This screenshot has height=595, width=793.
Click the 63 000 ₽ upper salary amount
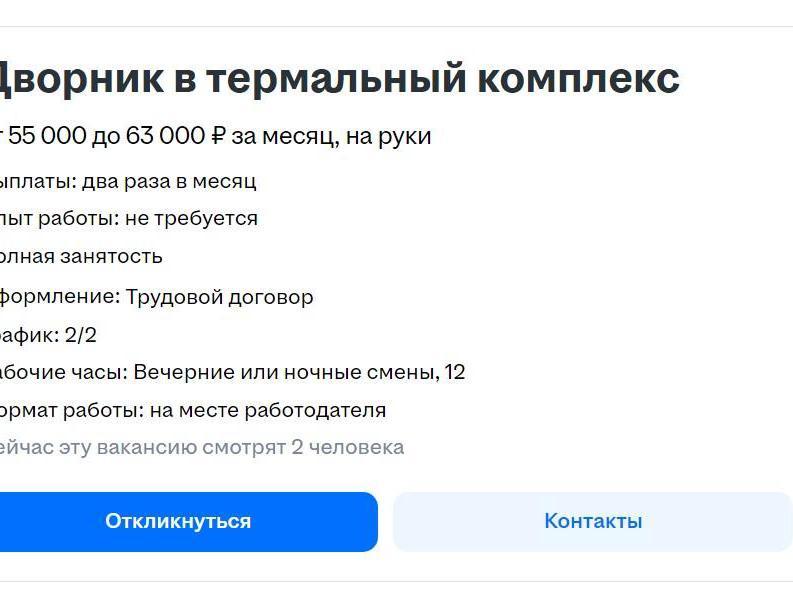tap(176, 136)
